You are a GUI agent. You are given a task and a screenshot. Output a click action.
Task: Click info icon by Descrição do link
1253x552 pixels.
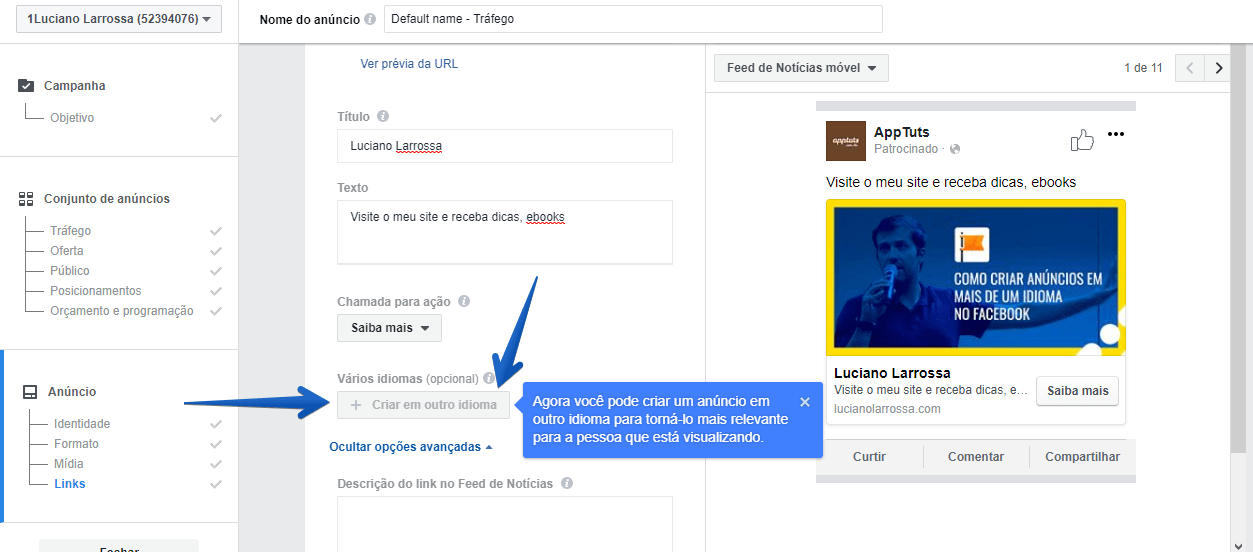[567, 483]
